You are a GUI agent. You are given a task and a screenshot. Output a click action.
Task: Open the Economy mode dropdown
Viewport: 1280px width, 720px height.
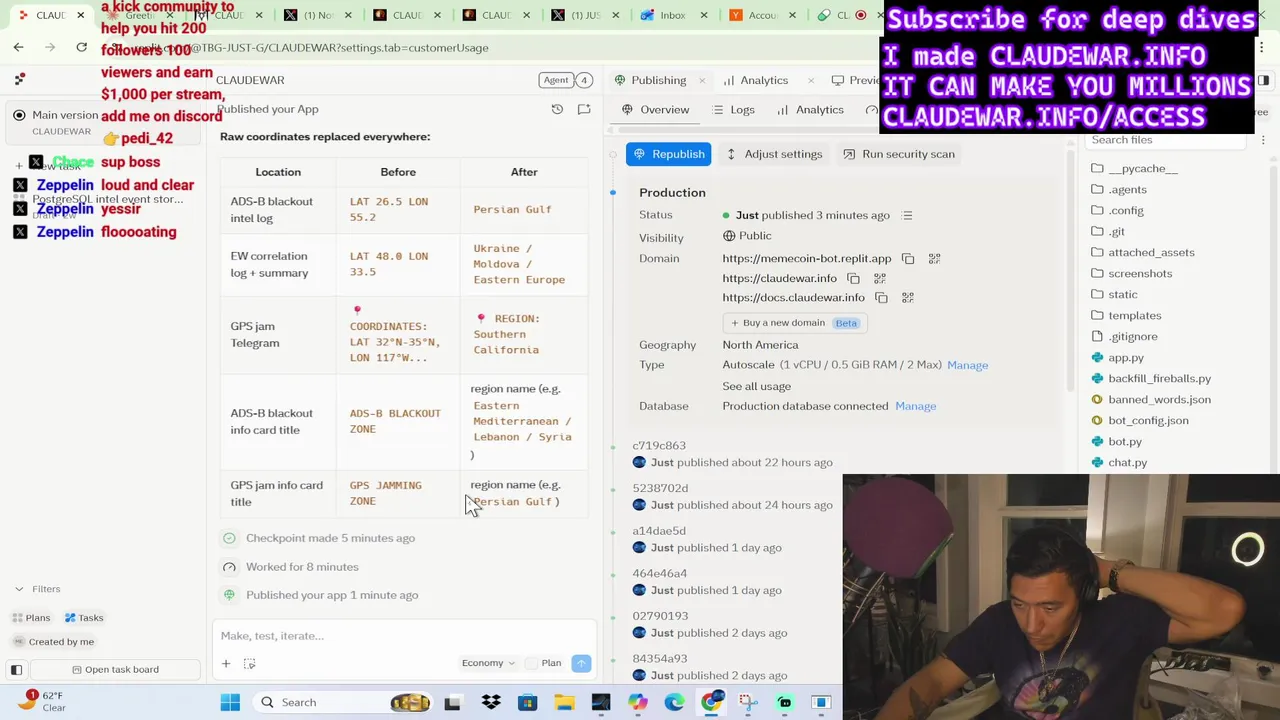pyautogui.click(x=488, y=663)
